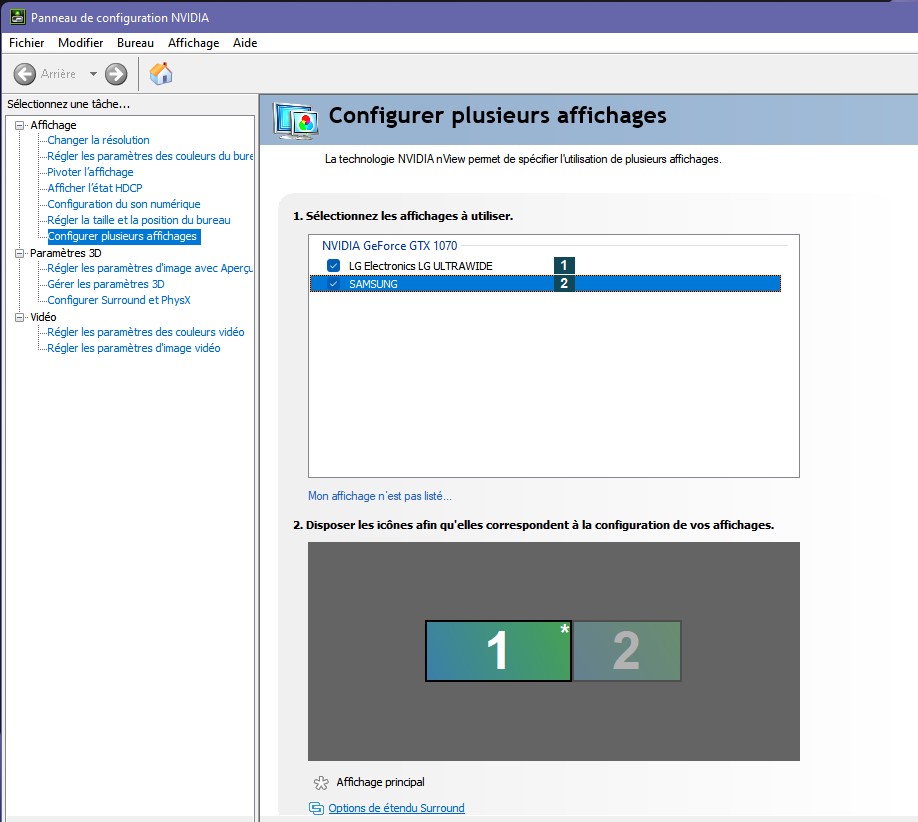The width and height of the screenshot is (918, 822).
Task: Click the 'Affichage' category label in tree
Action: click(53, 125)
